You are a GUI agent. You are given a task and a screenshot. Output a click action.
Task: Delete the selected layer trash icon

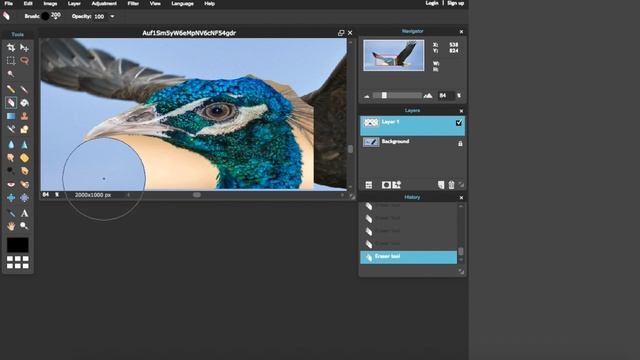point(451,185)
